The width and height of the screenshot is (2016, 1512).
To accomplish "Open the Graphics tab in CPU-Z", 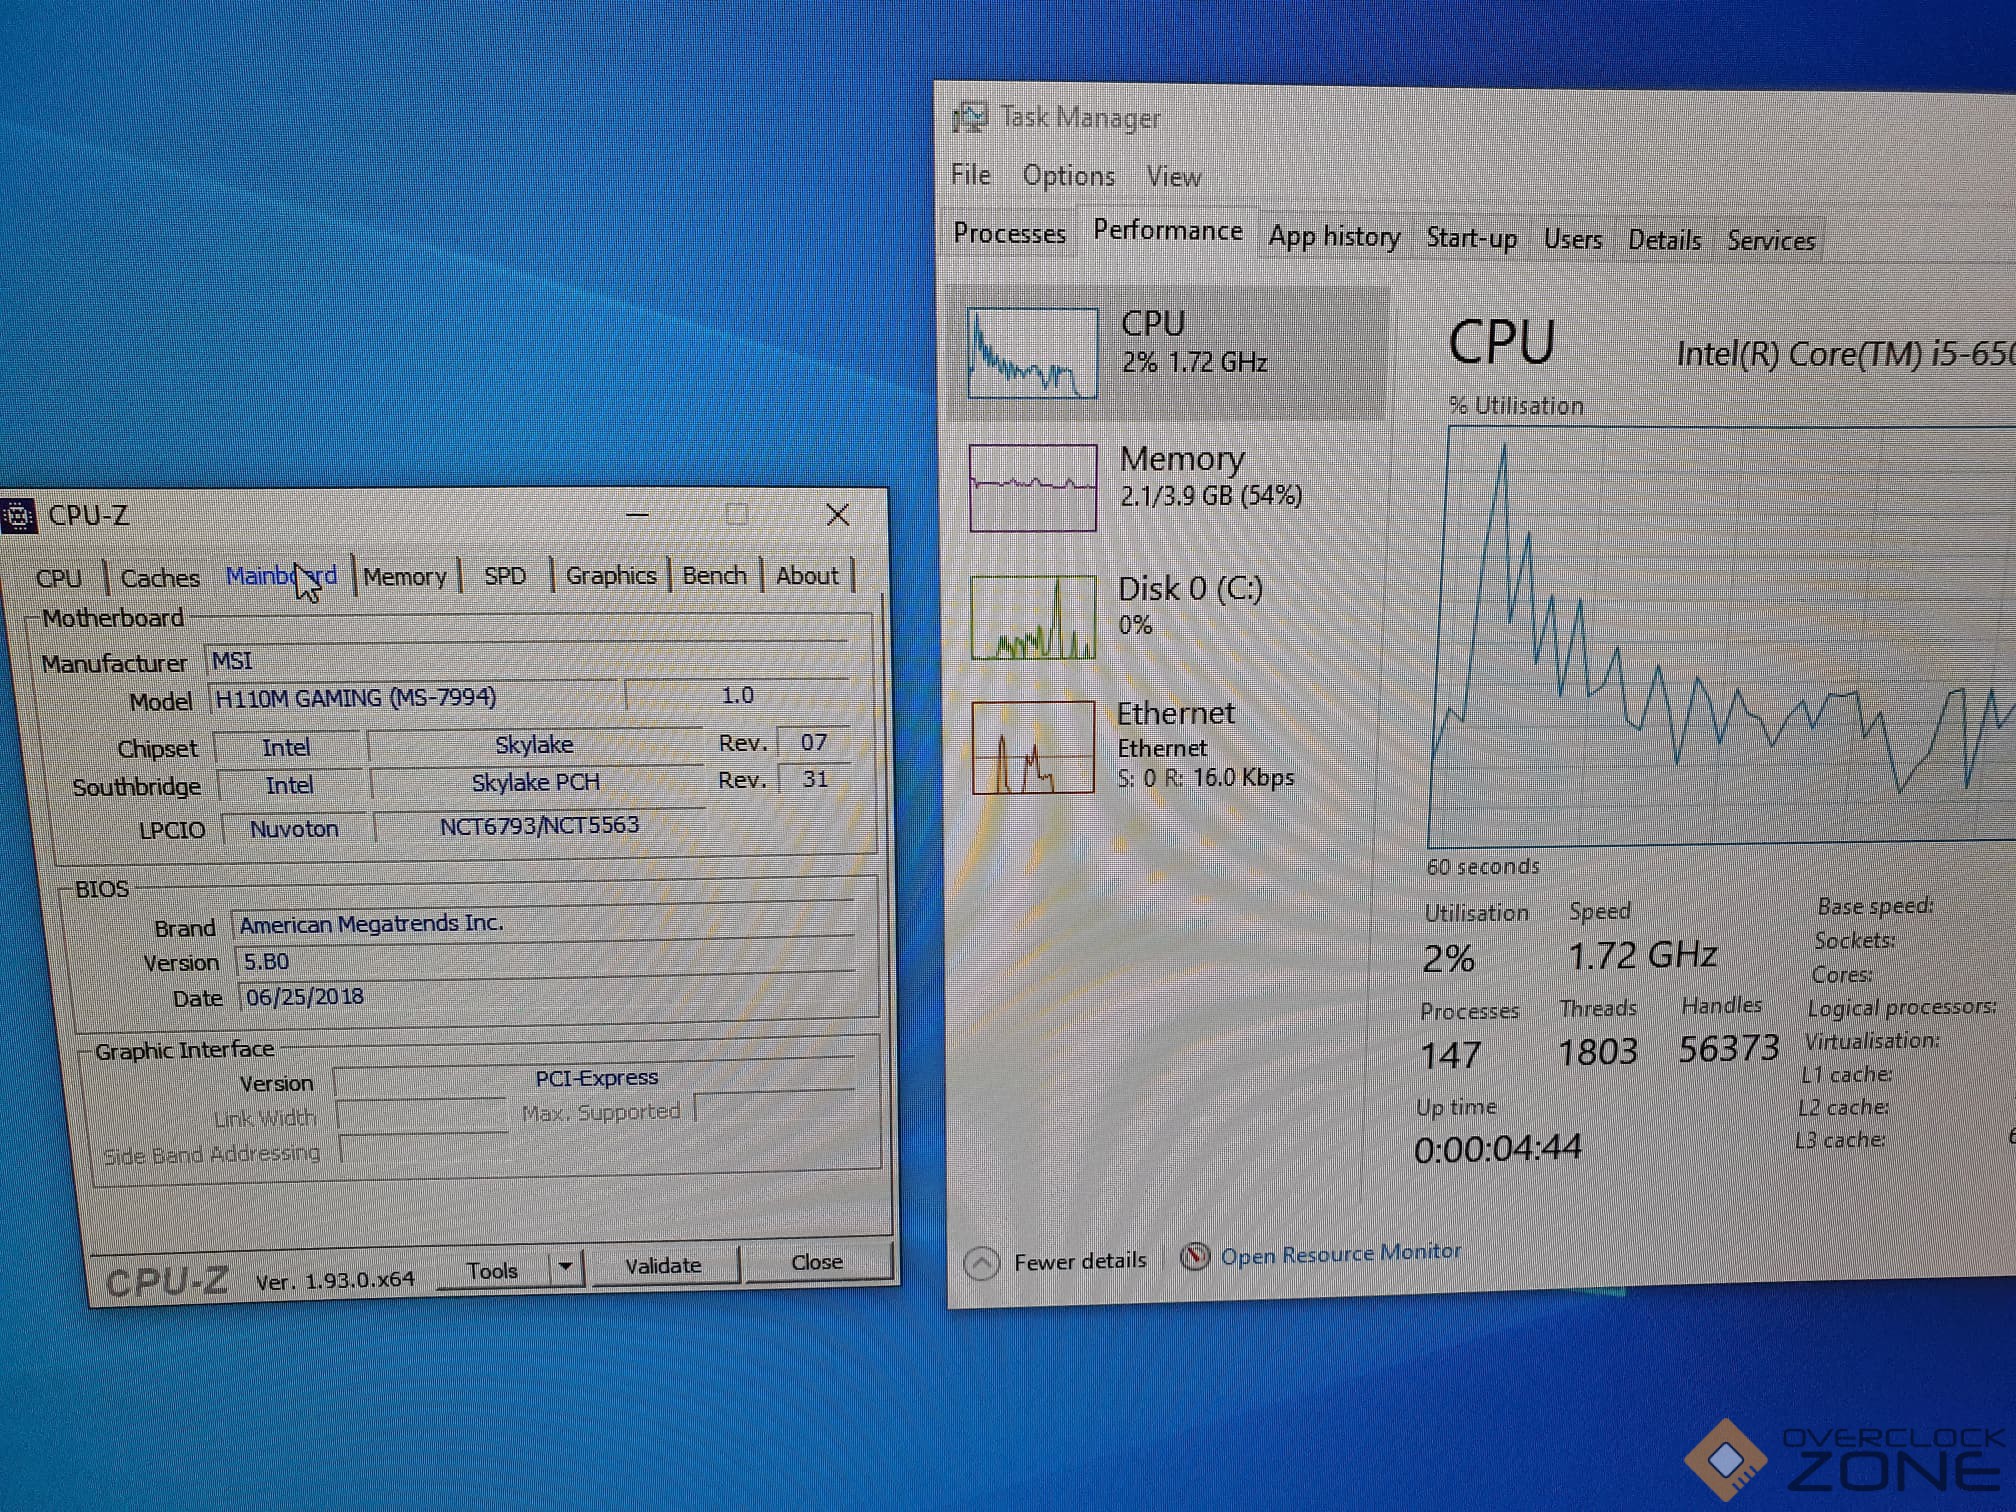I will click(610, 575).
